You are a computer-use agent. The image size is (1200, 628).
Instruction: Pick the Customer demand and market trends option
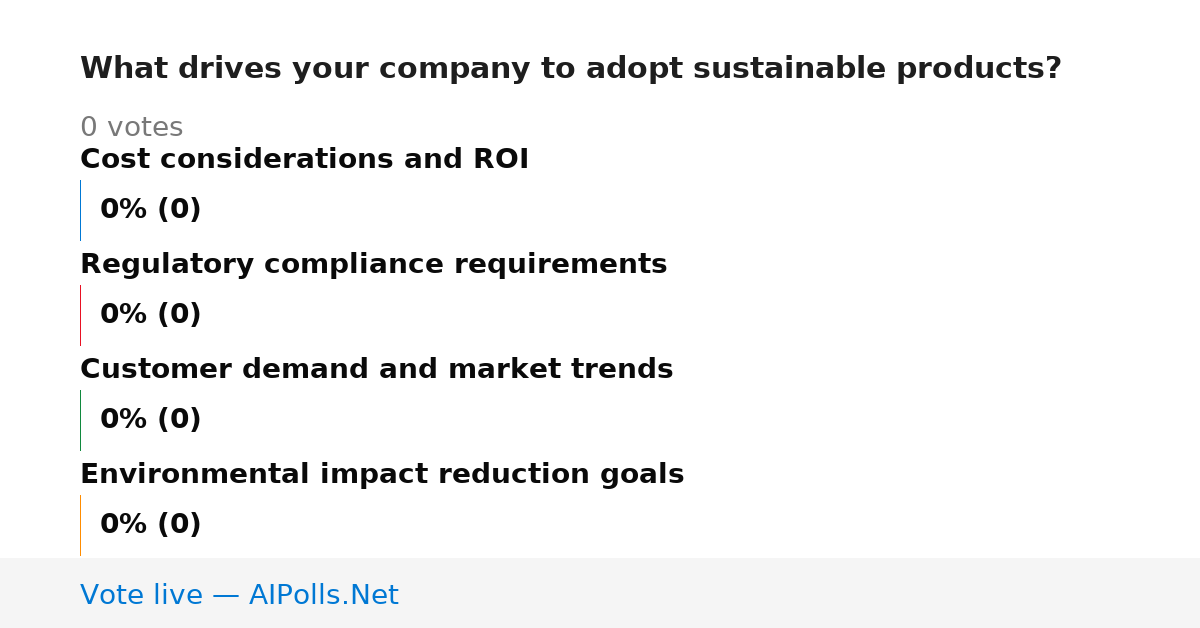pyautogui.click(x=376, y=370)
